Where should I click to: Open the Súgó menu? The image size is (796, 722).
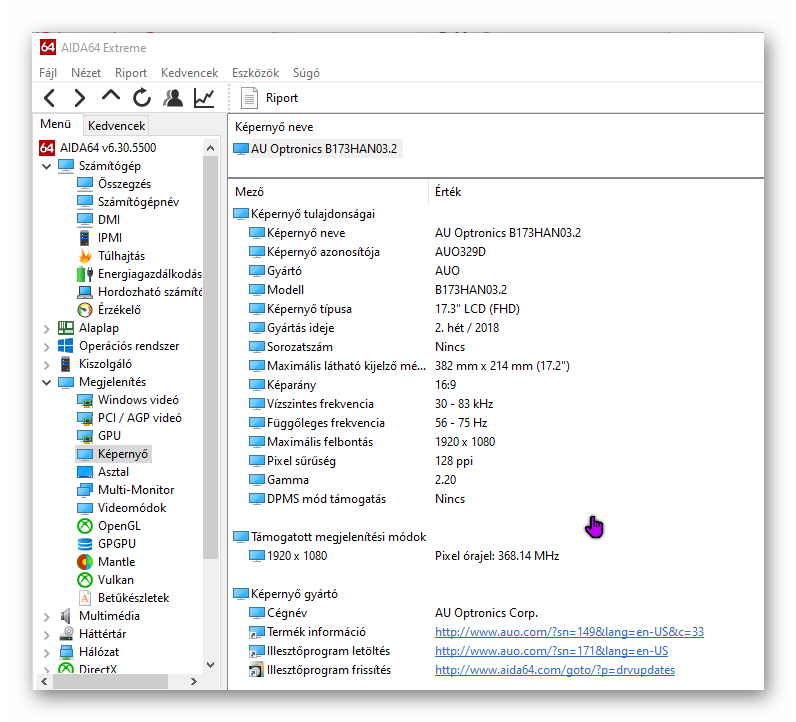point(306,73)
